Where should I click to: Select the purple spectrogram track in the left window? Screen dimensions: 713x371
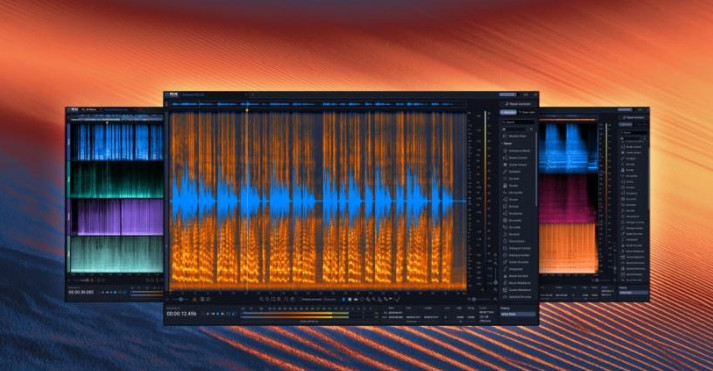click(117, 217)
